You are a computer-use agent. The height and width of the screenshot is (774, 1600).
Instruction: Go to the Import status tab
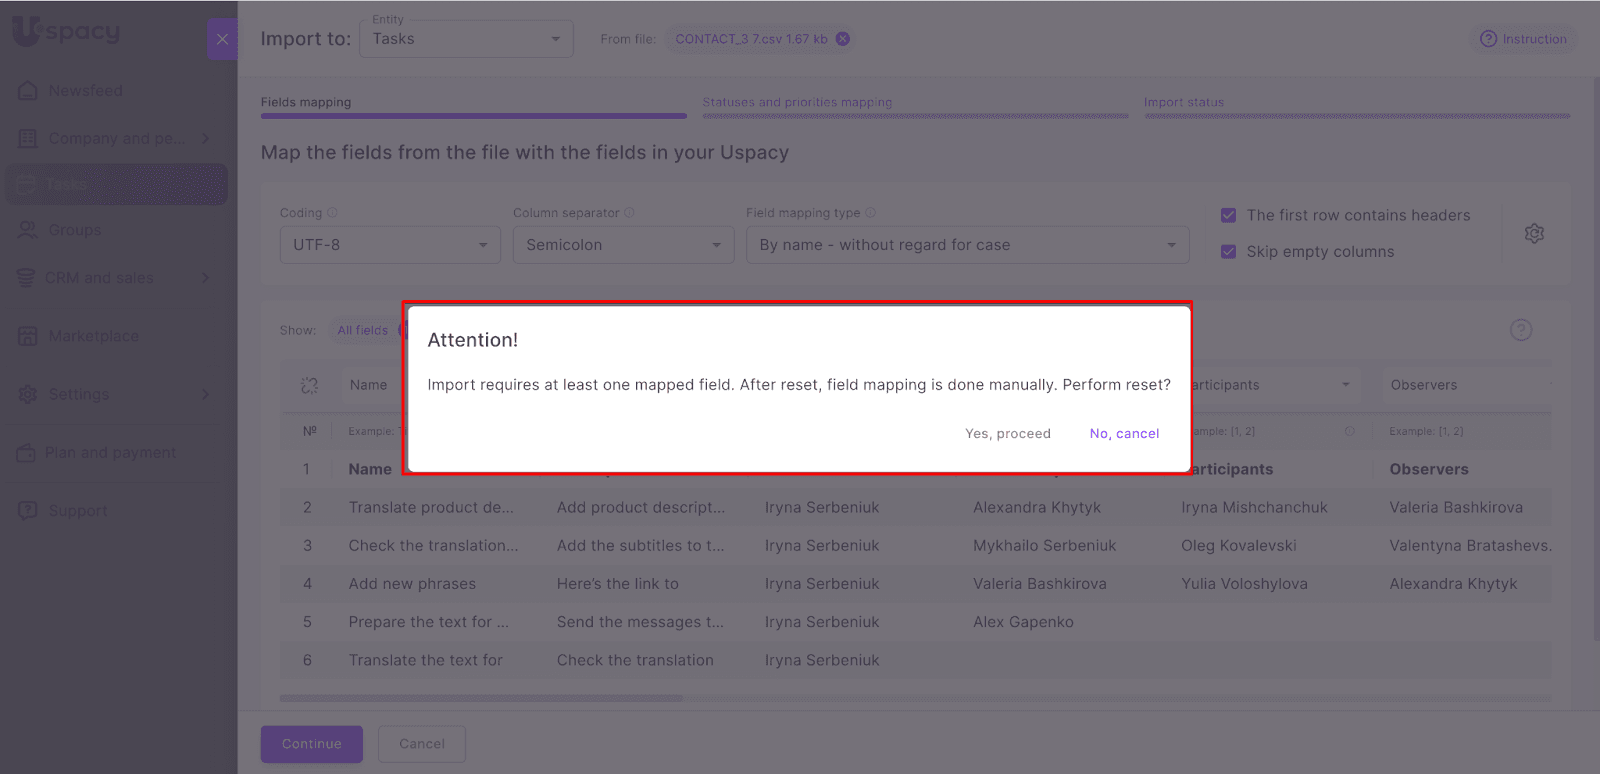pyautogui.click(x=1184, y=102)
